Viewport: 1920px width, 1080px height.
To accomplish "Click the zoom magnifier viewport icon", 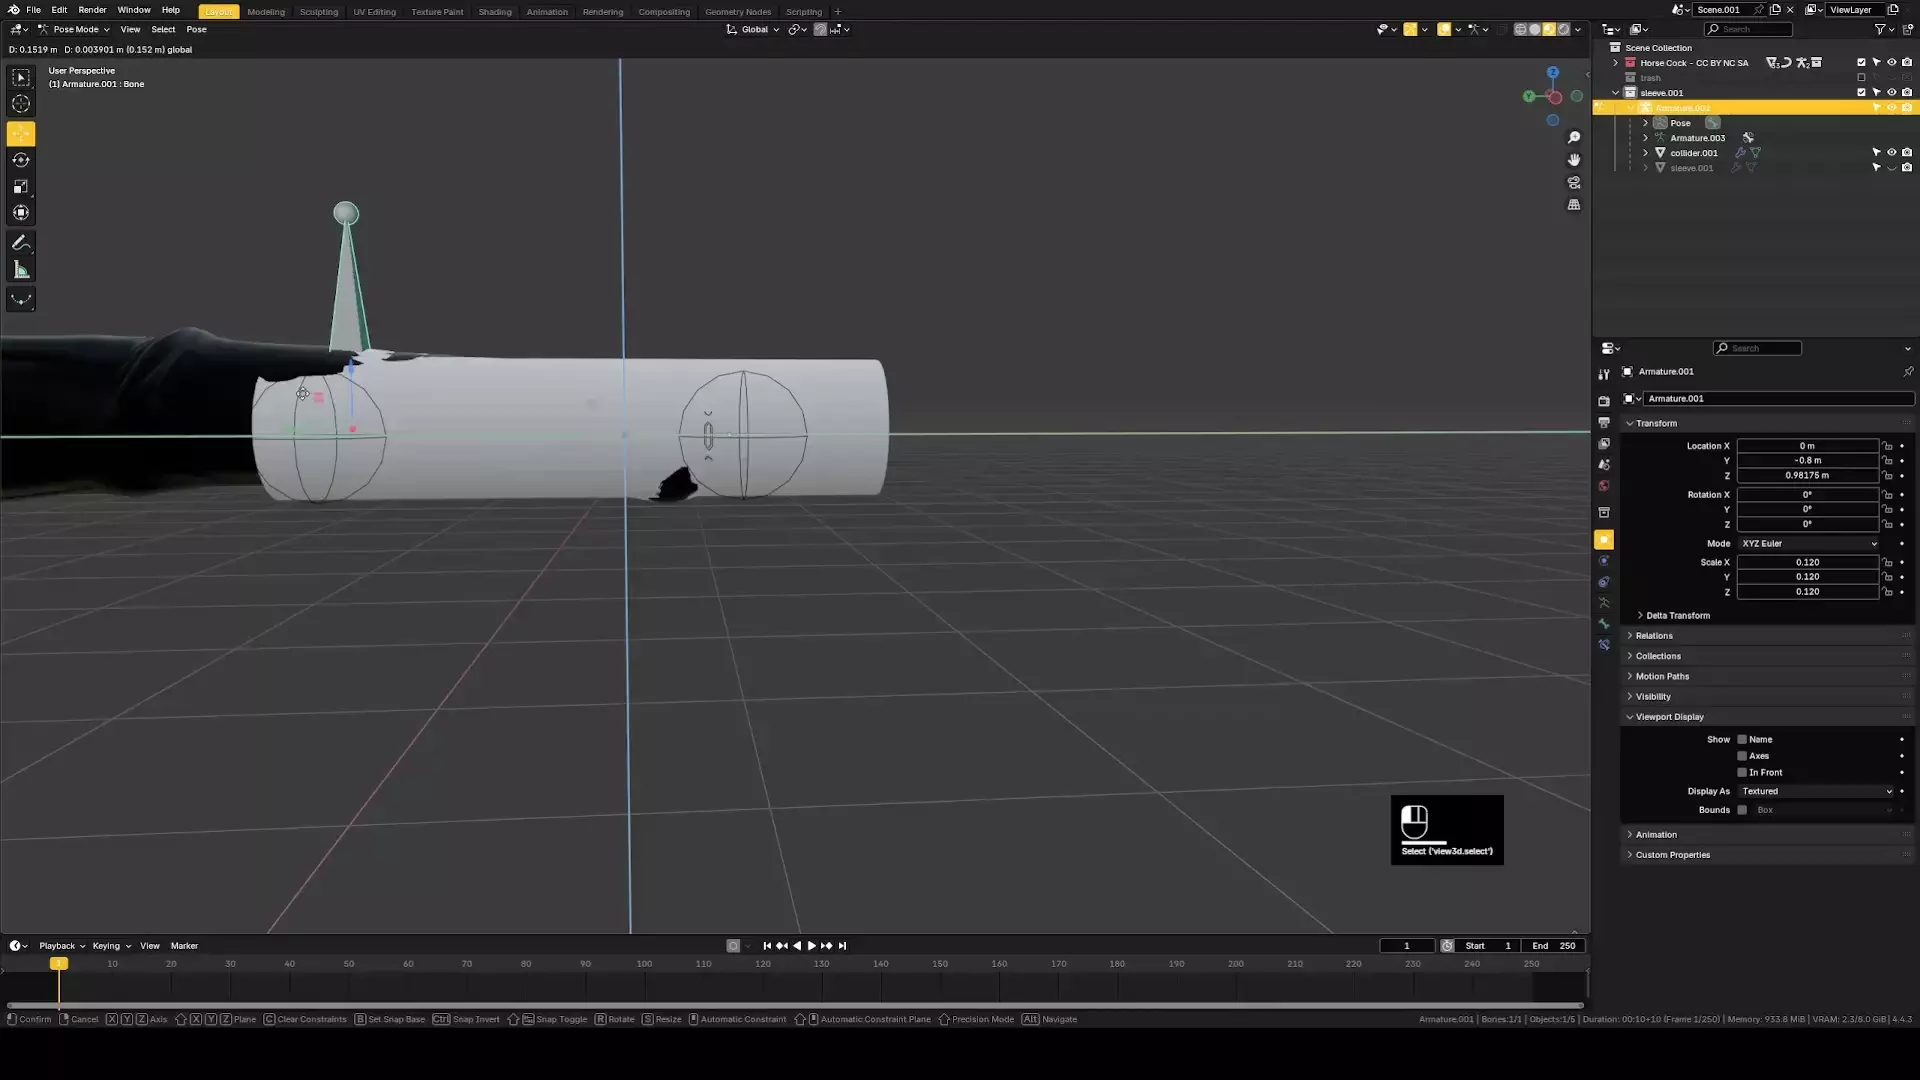I will point(1574,137).
